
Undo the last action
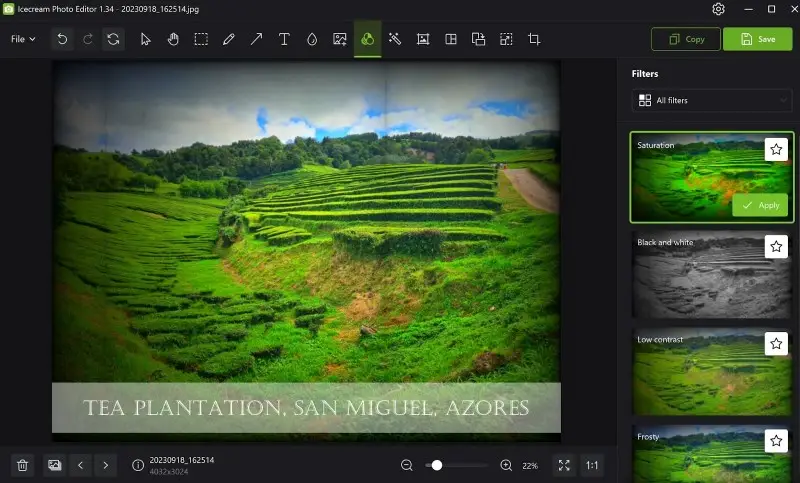click(62, 39)
